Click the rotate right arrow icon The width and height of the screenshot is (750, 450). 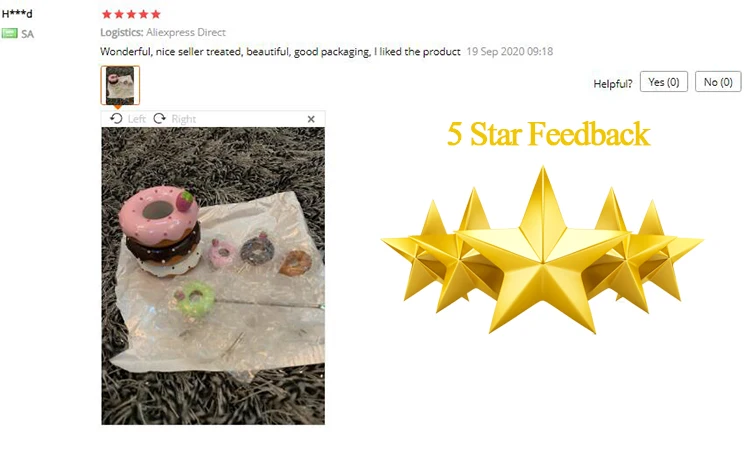tap(159, 119)
